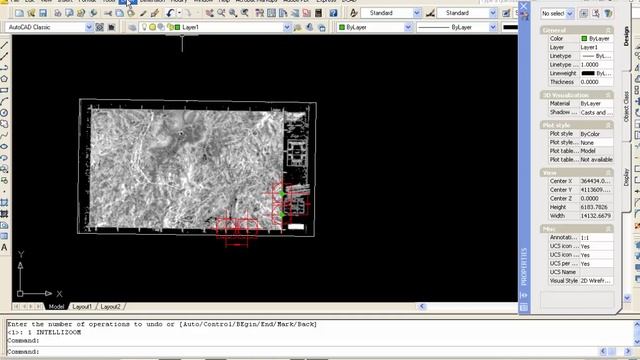This screenshot has width=640, height=360.
Task: Switch to the Layout1 tab
Action: click(x=82, y=307)
